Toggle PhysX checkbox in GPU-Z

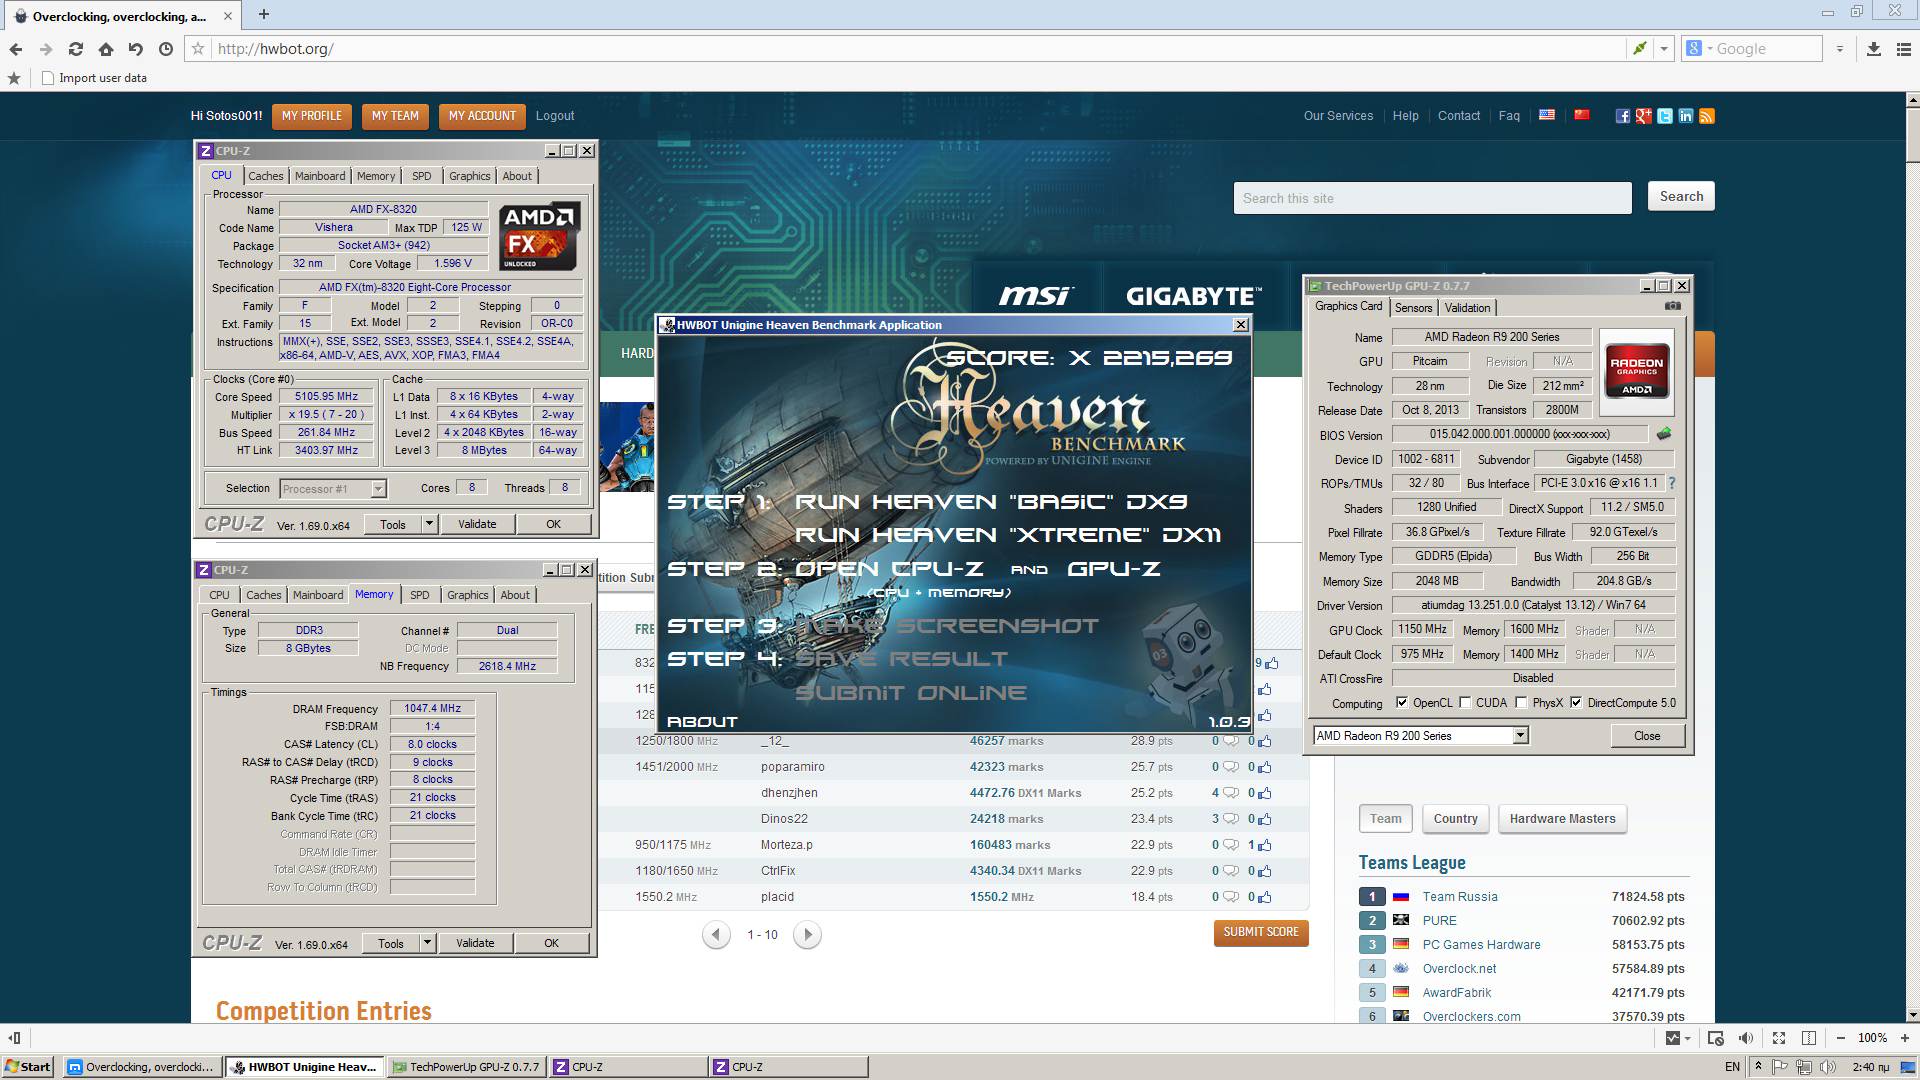[1521, 703]
